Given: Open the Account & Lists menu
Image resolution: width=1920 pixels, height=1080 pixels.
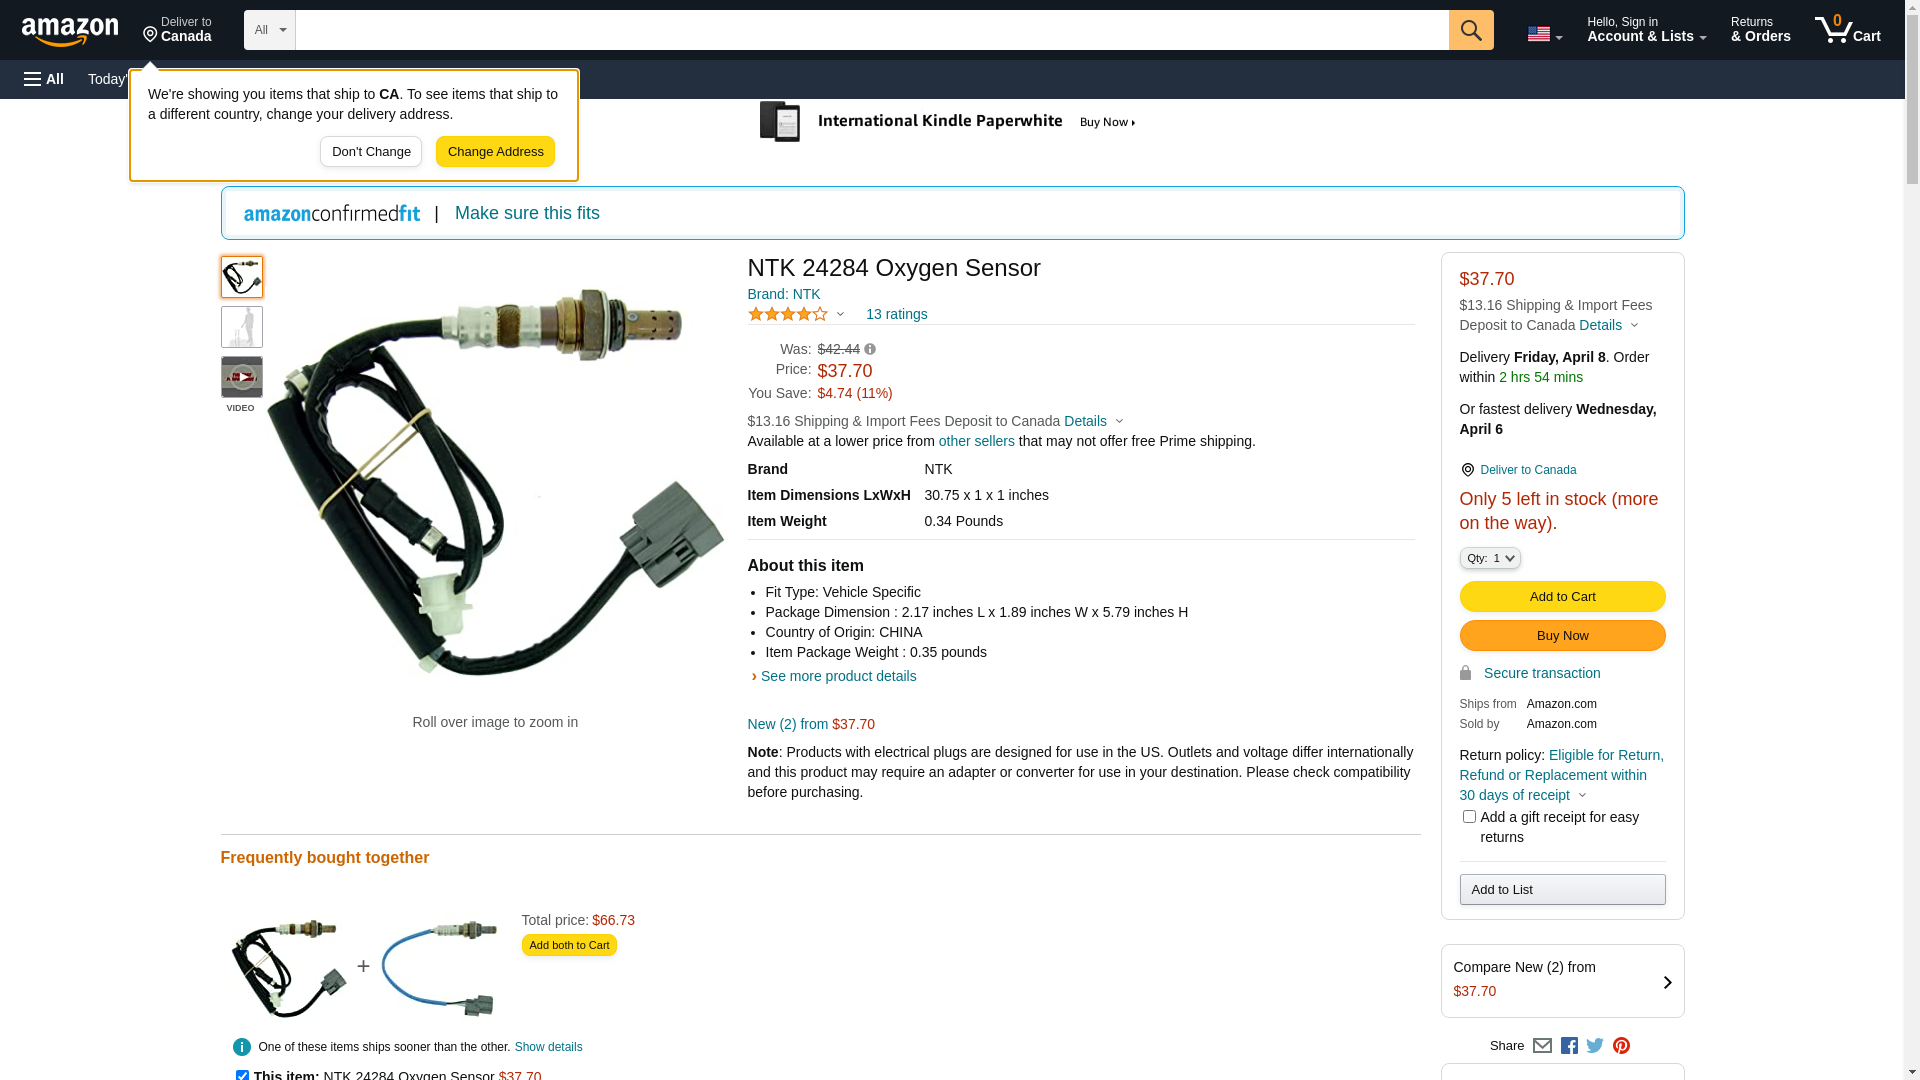Looking at the screenshot, I should click(x=1645, y=30).
